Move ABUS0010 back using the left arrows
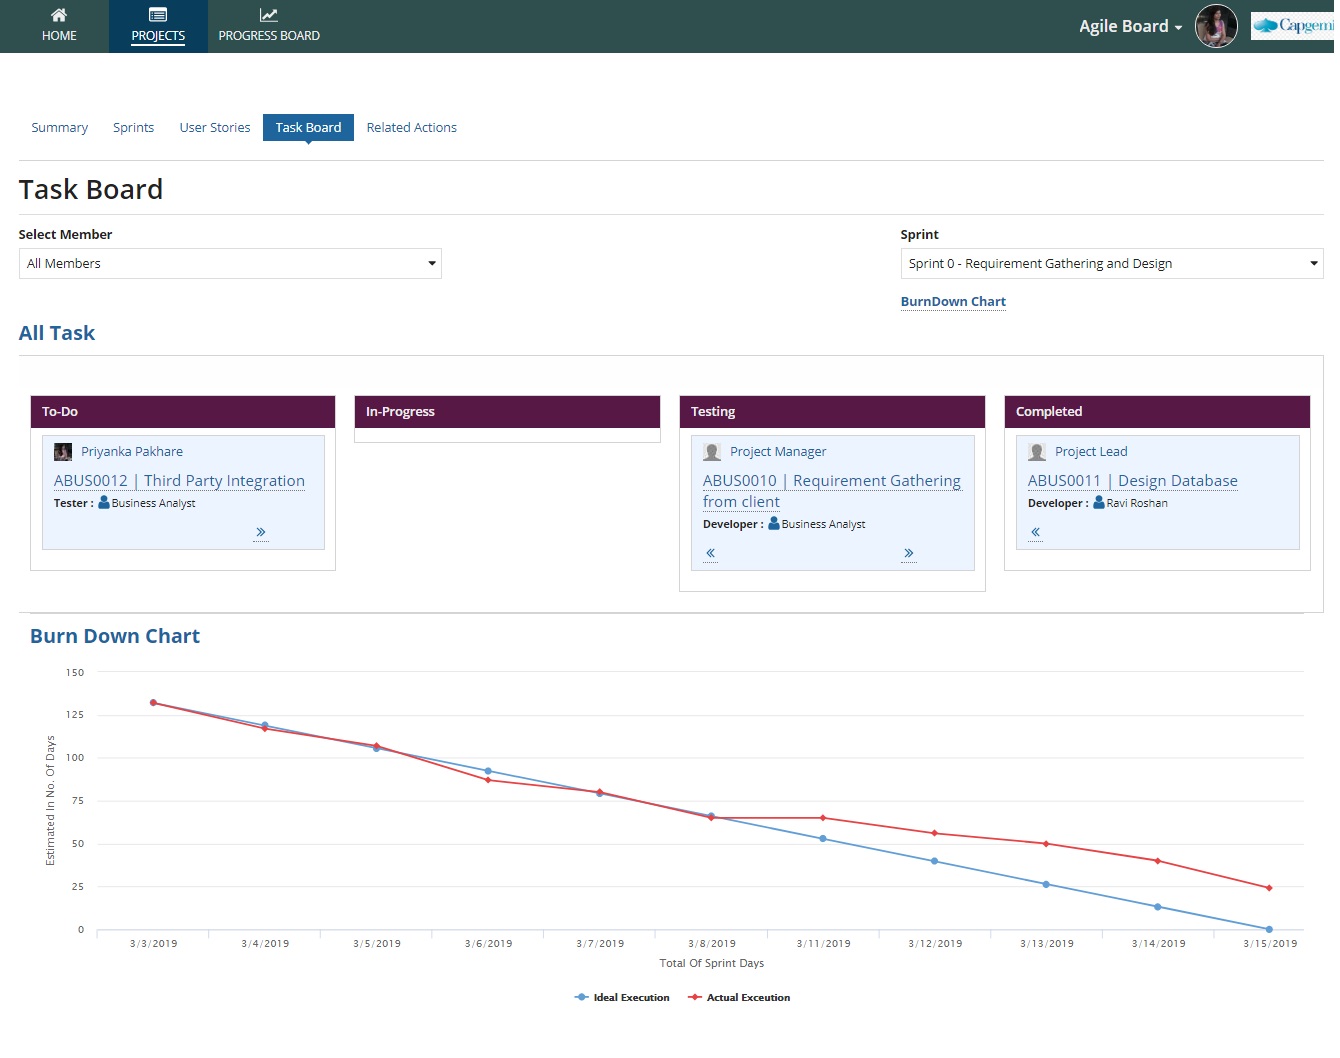 point(709,552)
